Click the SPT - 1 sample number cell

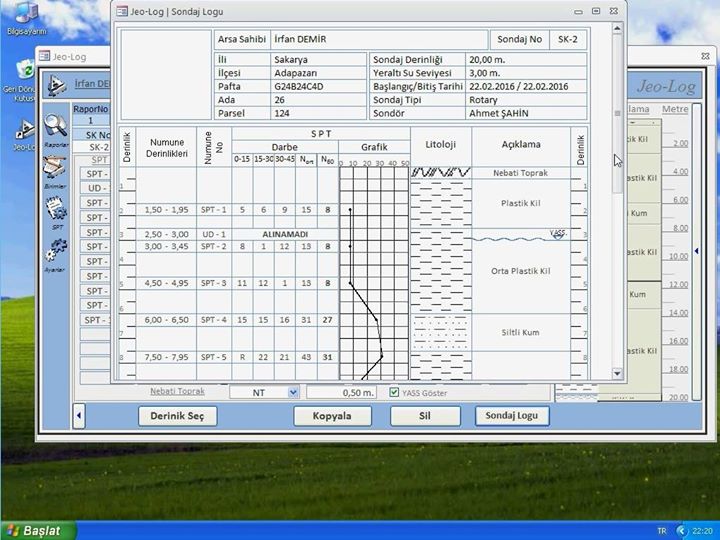(214, 210)
